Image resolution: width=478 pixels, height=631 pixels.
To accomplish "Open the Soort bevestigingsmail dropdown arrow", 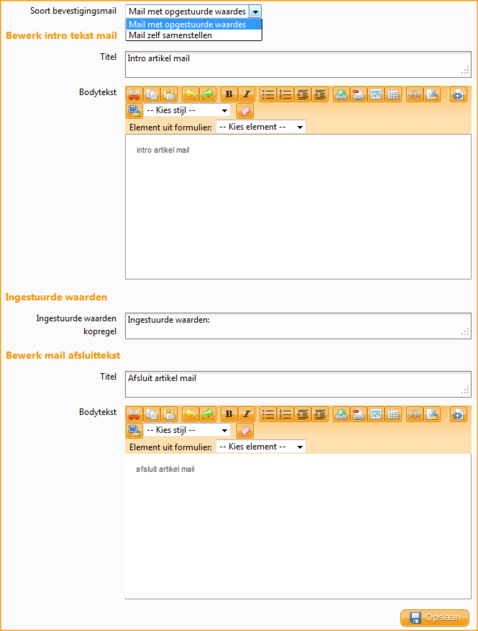I will coord(255,12).
